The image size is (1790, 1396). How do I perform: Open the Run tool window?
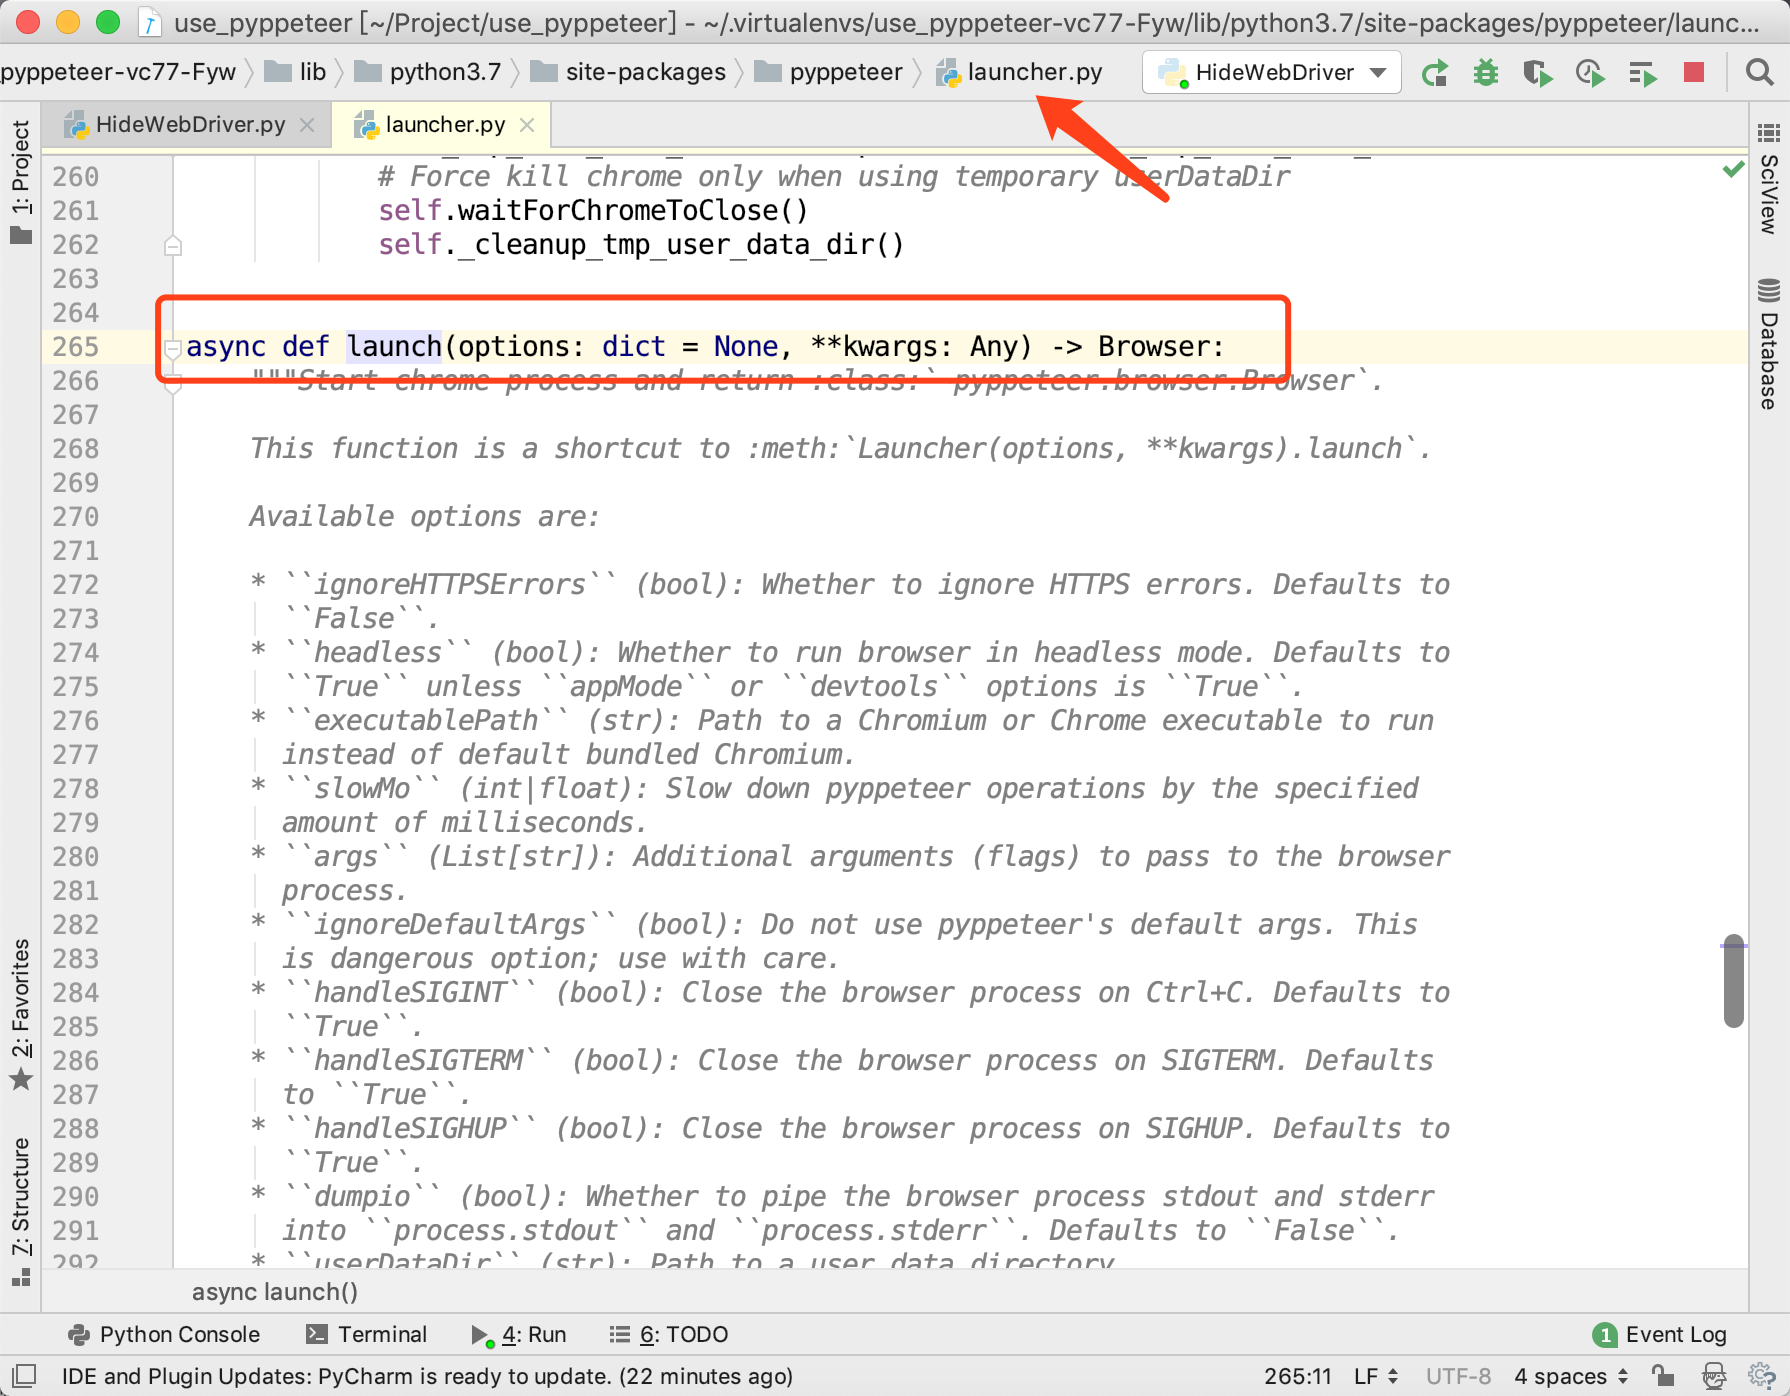(x=518, y=1335)
